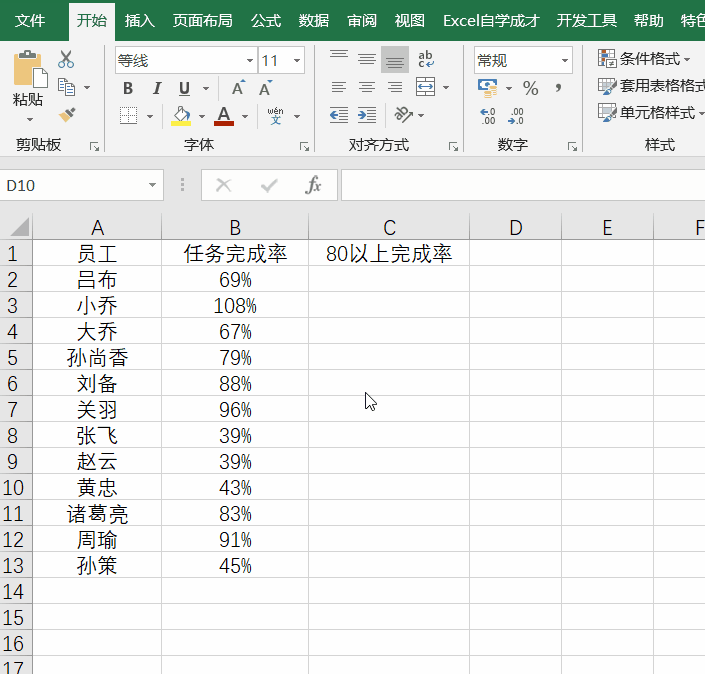Apply accounting number format icon

(488, 88)
